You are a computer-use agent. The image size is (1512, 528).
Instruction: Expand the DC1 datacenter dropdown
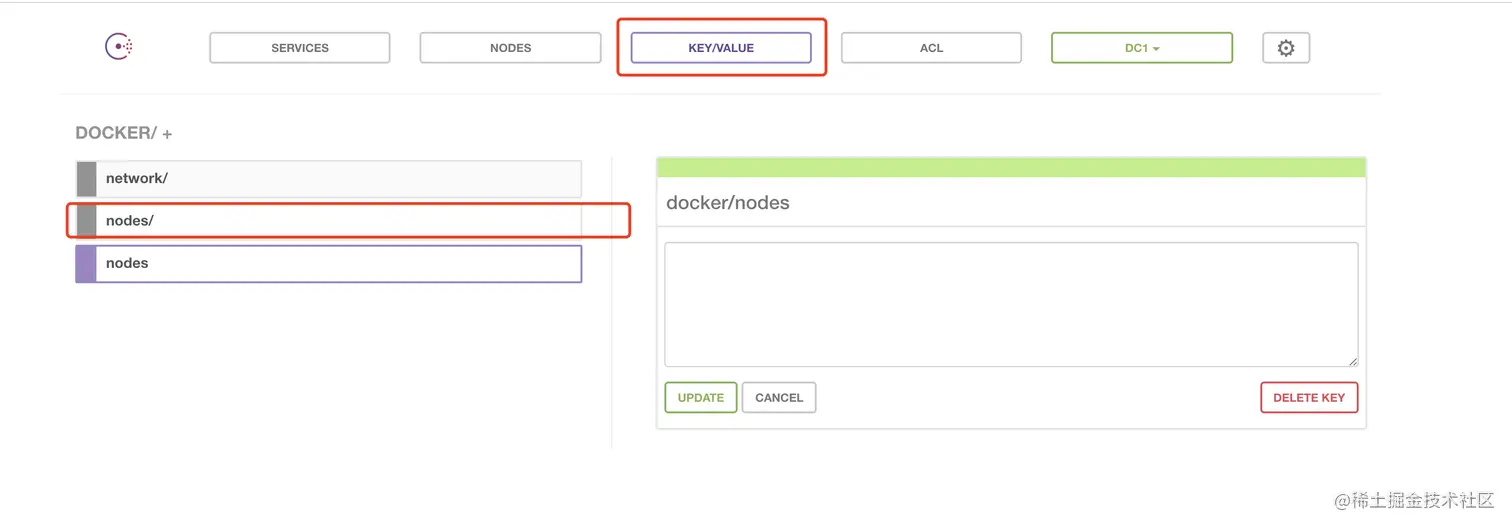point(1142,48)
